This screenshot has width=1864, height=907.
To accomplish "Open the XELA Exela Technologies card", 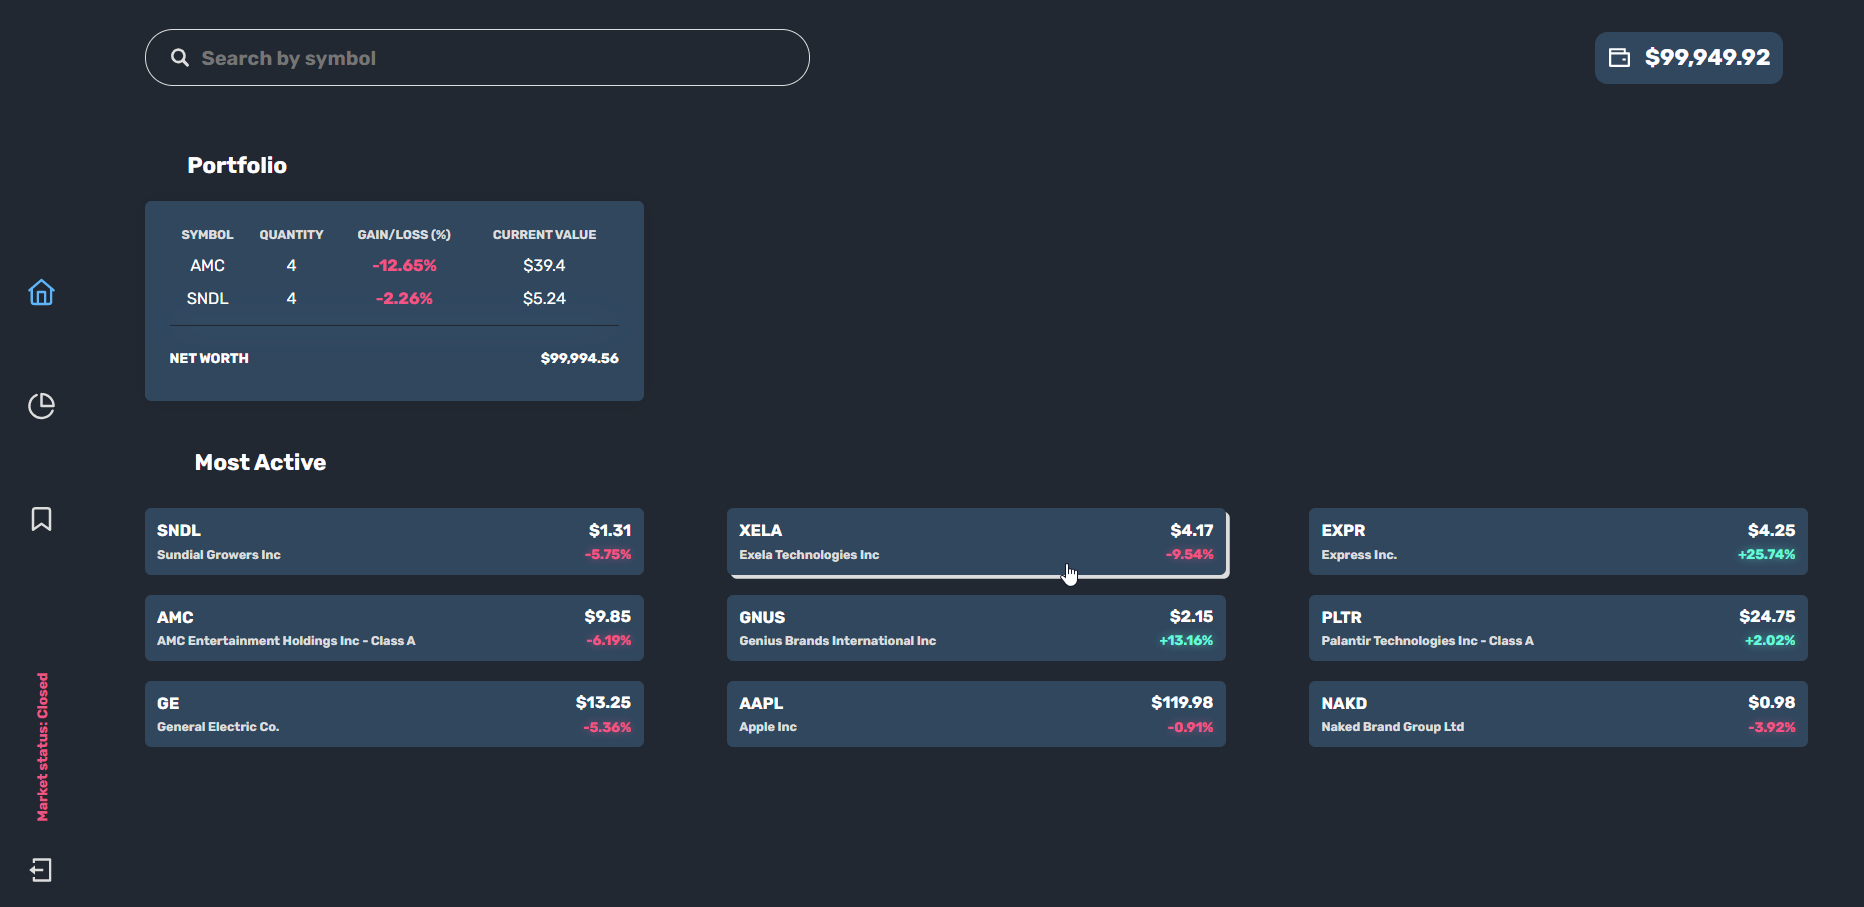I will 977,542.
